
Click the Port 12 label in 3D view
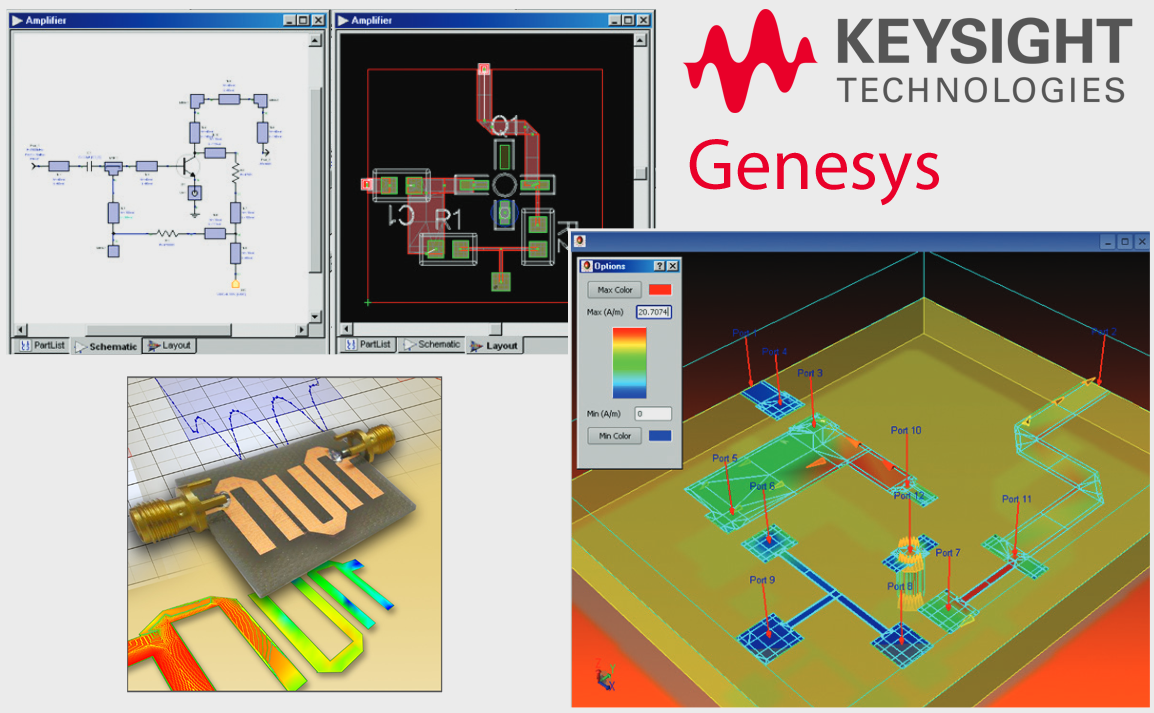pos(908,496)
